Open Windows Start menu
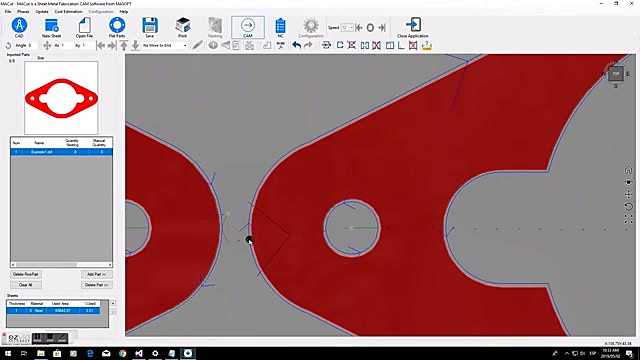The height and width of the screenshot is (360, 640). coord(8,353)
